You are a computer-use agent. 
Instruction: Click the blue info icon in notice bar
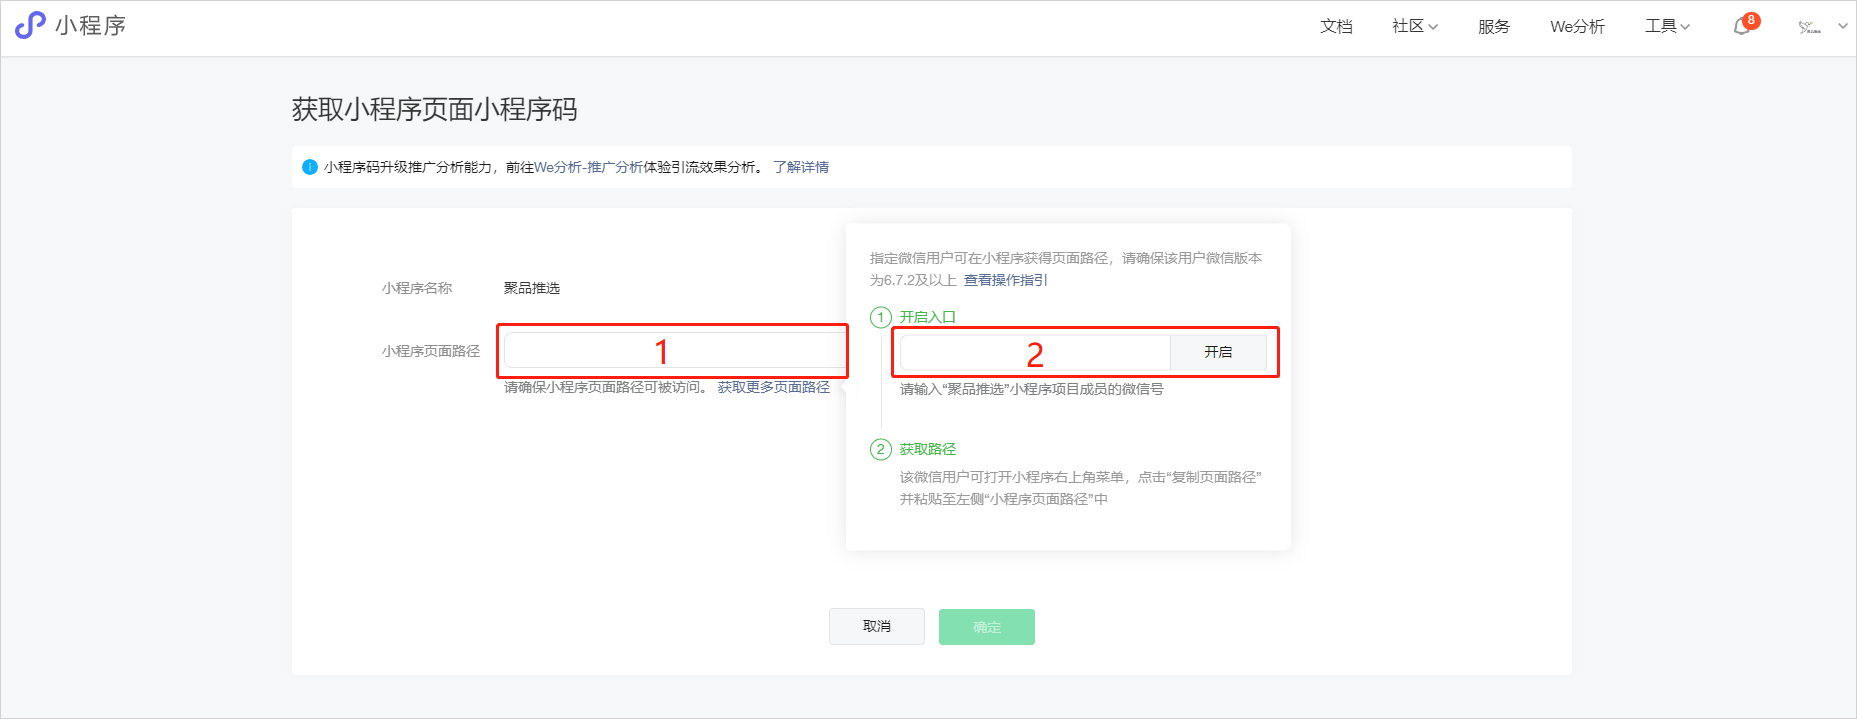[310, 167]
